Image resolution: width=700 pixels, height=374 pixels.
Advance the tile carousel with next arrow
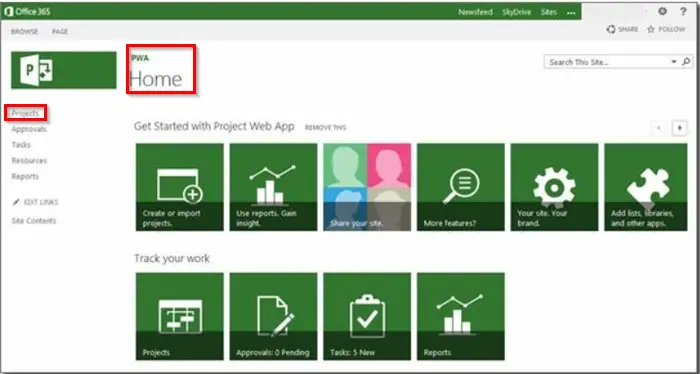[679, 128]
